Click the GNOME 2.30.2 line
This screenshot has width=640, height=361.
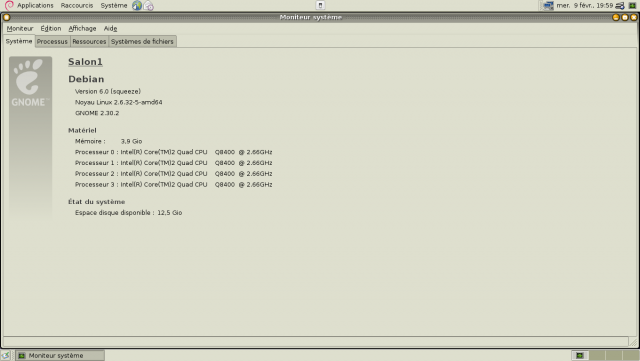[97, 113]
